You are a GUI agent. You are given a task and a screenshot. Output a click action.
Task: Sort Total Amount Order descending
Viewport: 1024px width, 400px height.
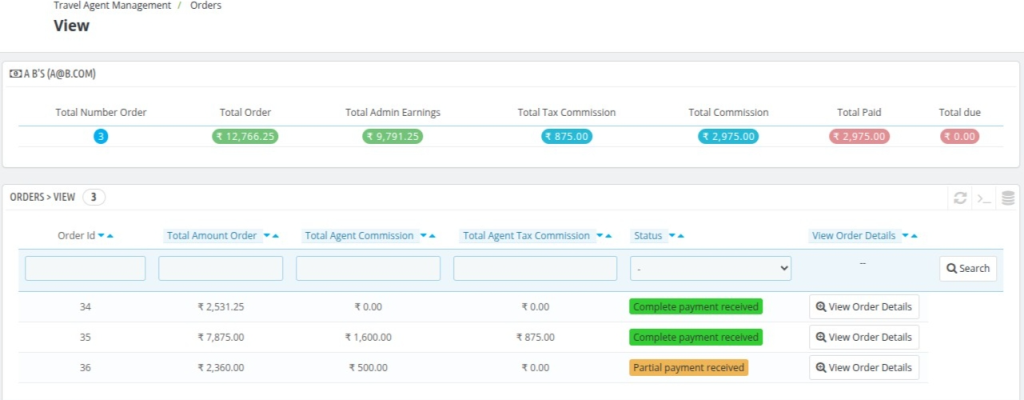click(267, 236)
